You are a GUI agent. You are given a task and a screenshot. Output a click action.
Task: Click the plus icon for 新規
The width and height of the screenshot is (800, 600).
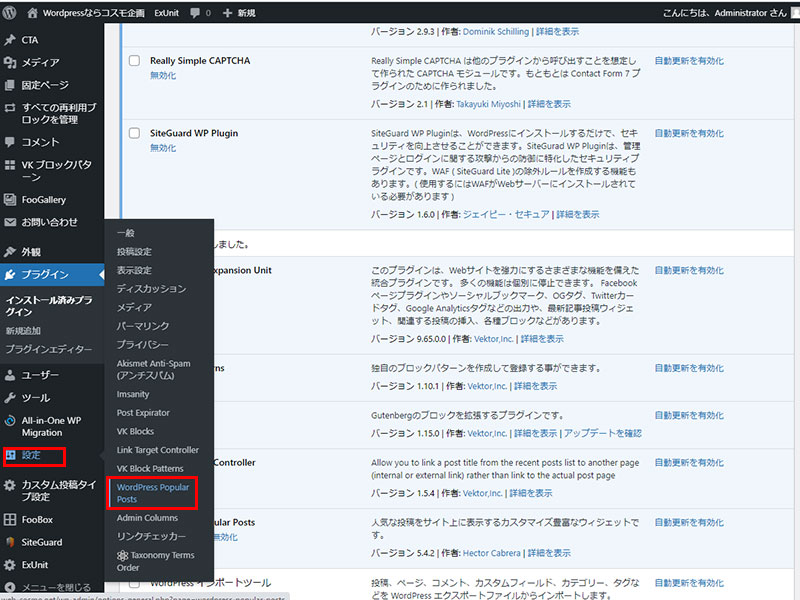[228, 13]
